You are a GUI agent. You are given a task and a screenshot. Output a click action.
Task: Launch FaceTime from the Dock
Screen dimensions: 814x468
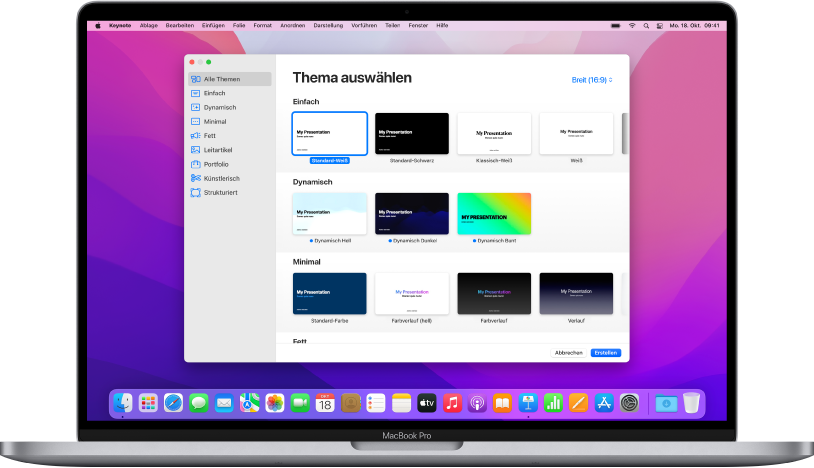click(x=300, y=403)
